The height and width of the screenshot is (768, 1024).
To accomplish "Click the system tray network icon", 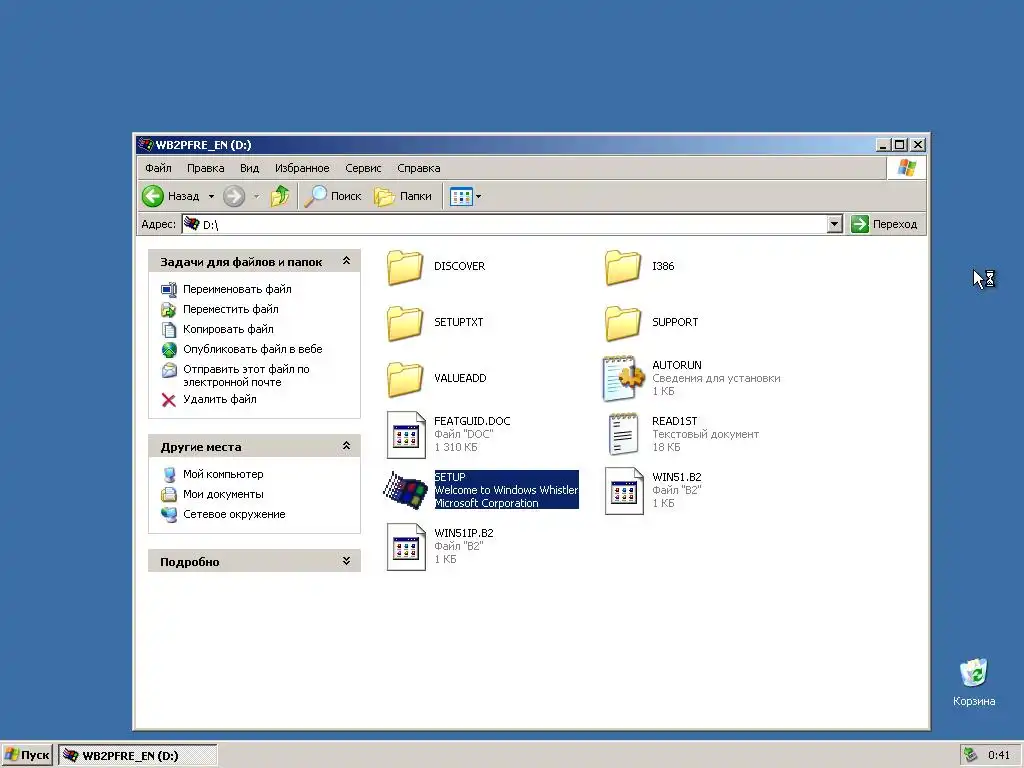I will tap(970, 755).
